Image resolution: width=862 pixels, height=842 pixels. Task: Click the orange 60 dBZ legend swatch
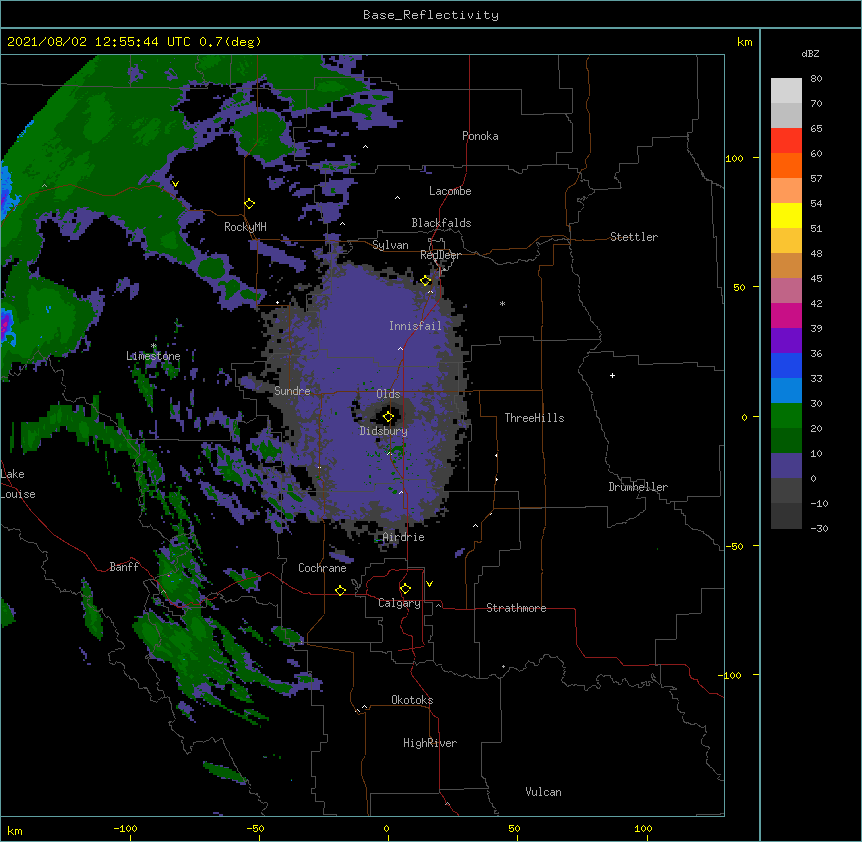tap(786, 165)
